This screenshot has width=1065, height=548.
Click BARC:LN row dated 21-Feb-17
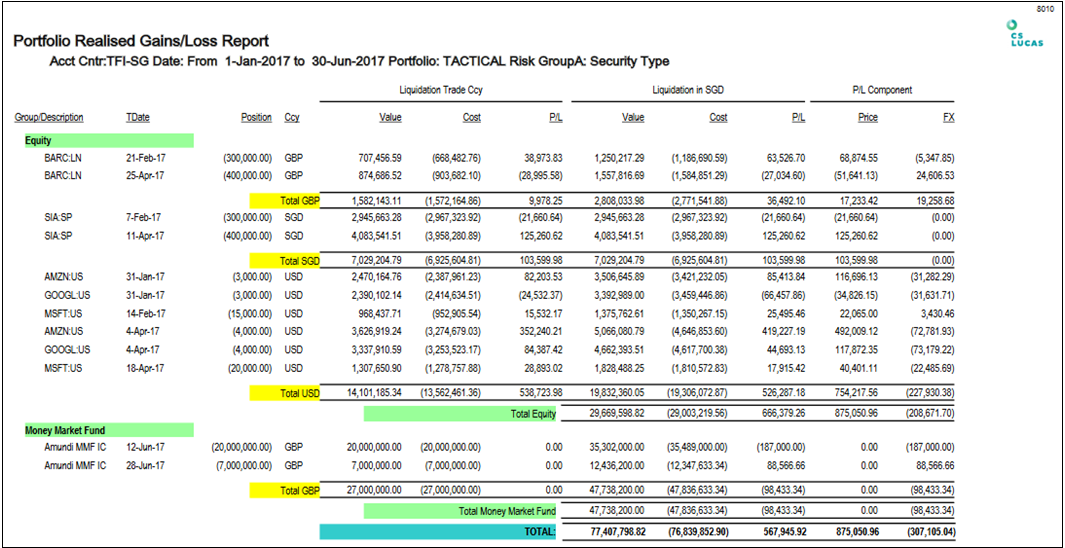[499, 158]
